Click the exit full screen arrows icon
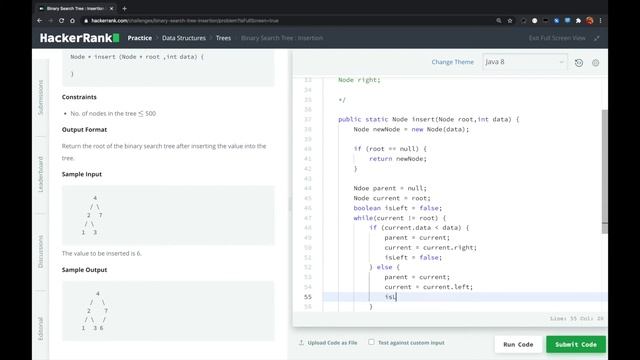 [596, 38]
